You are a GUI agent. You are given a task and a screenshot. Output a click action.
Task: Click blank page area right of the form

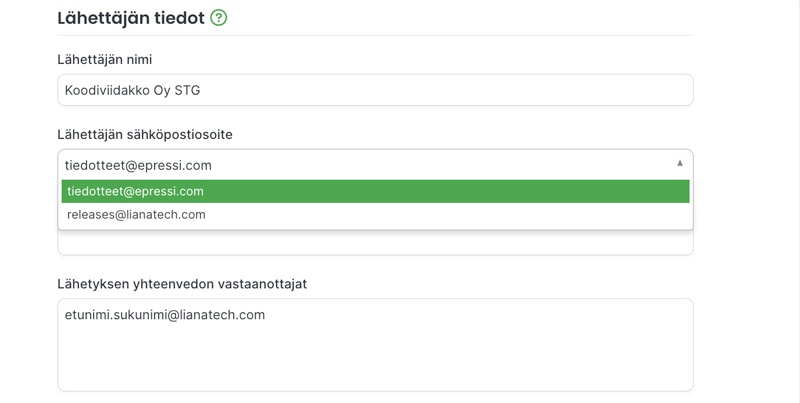point(747,204)
